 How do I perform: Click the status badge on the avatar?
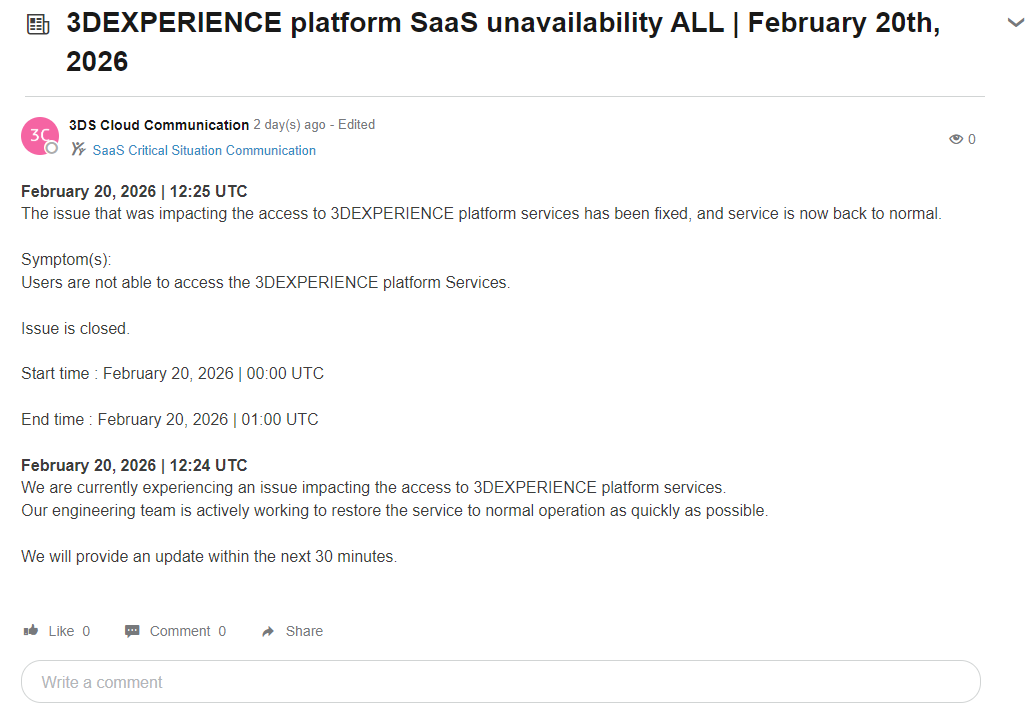tap(53, 149)
